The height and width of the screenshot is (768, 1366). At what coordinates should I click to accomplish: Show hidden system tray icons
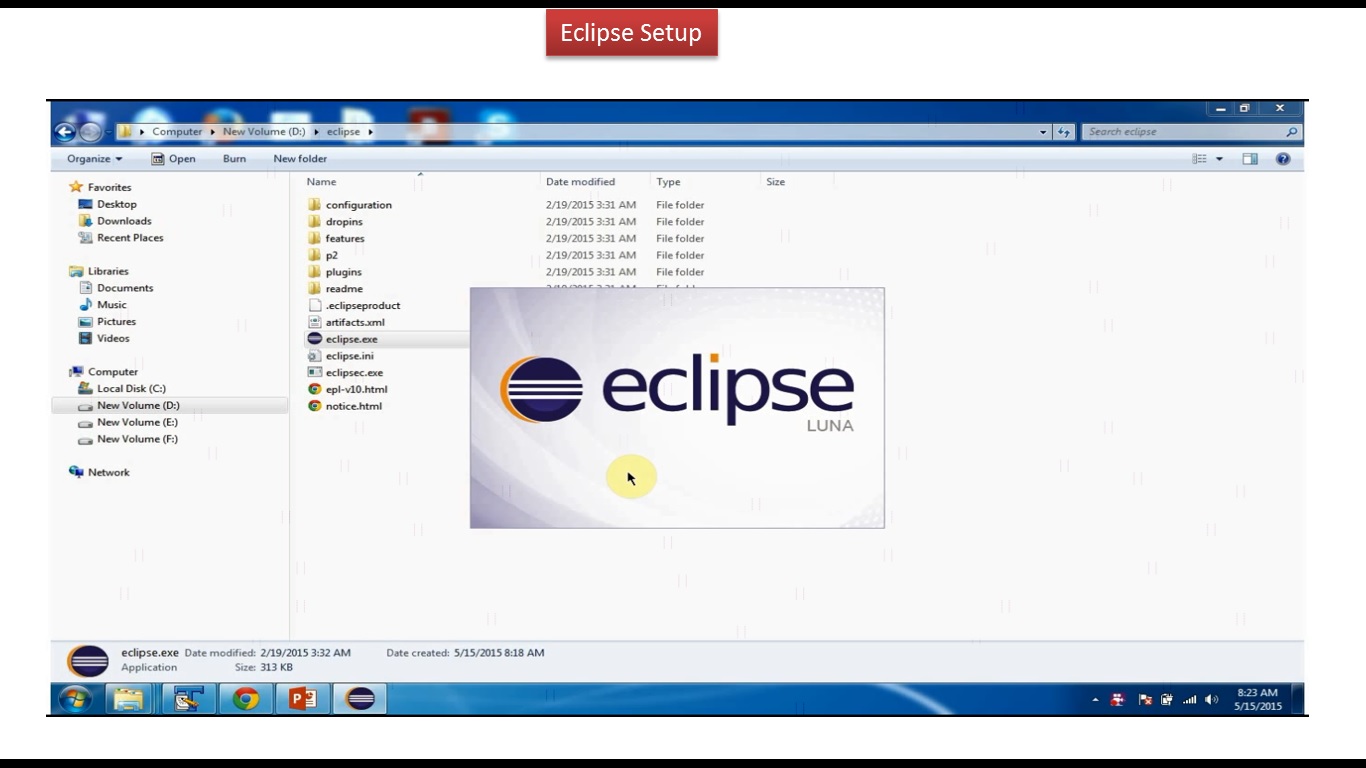[1095, 700]
